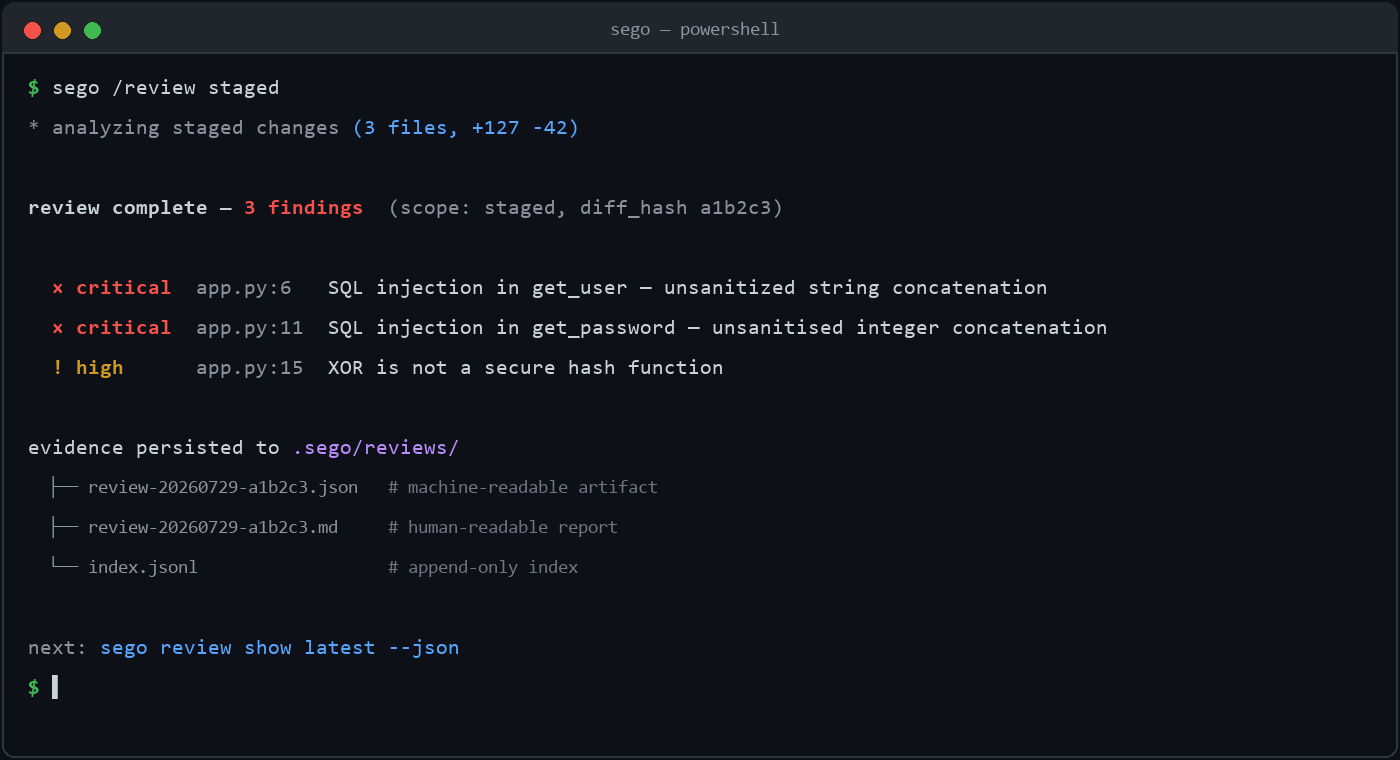This screenshot has height=760, width=1400.
Task: Click the yellow minimize window button
Action: pyautogui.click(x=62, y=30)
